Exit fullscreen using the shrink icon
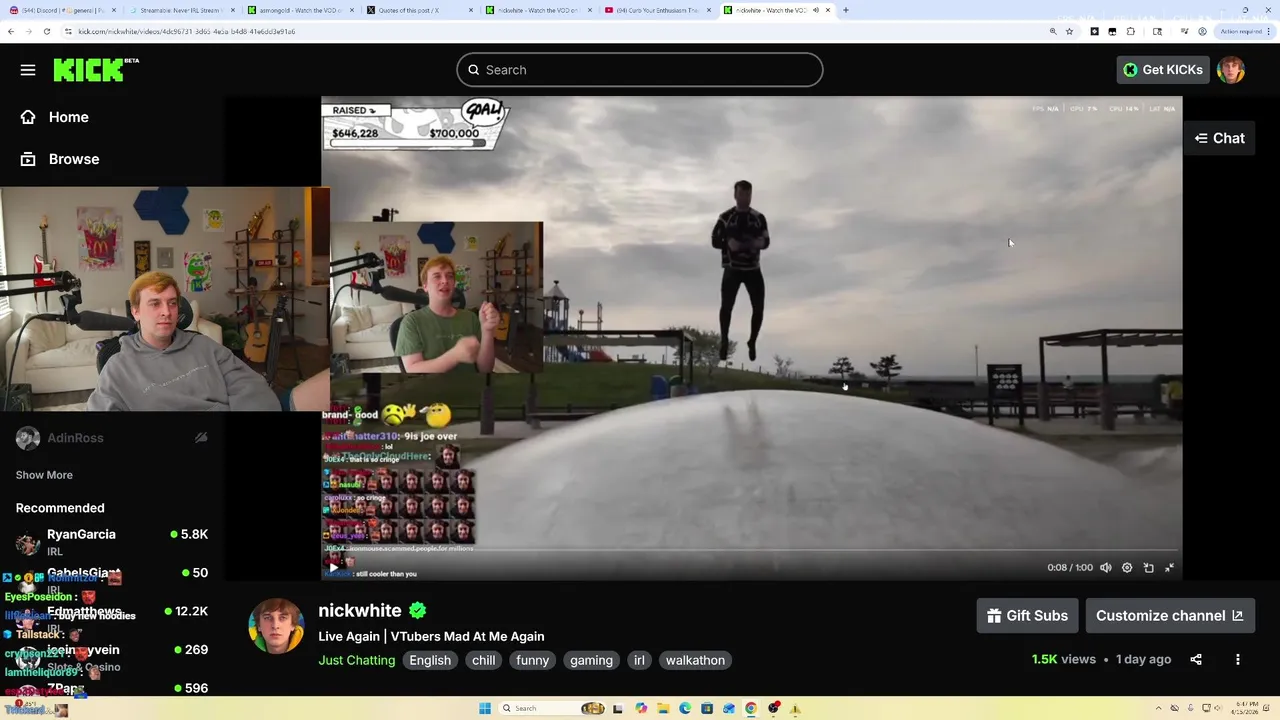1280x720 pixels. tap(1169, 568)
